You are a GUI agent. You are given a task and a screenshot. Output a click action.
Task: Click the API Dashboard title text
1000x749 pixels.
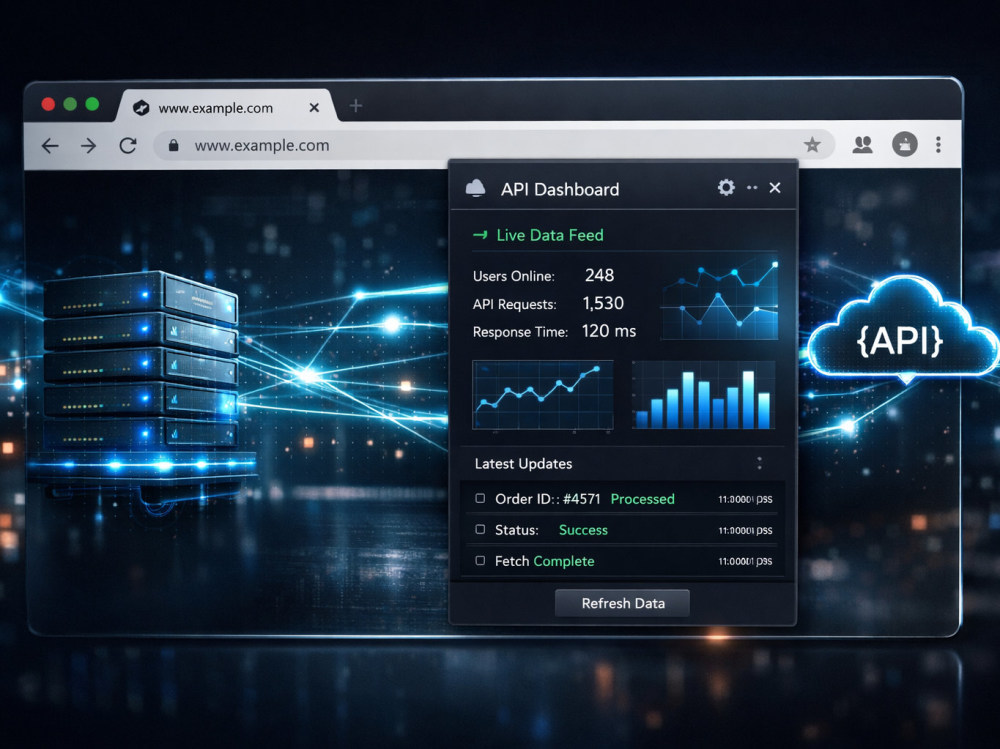560,189
